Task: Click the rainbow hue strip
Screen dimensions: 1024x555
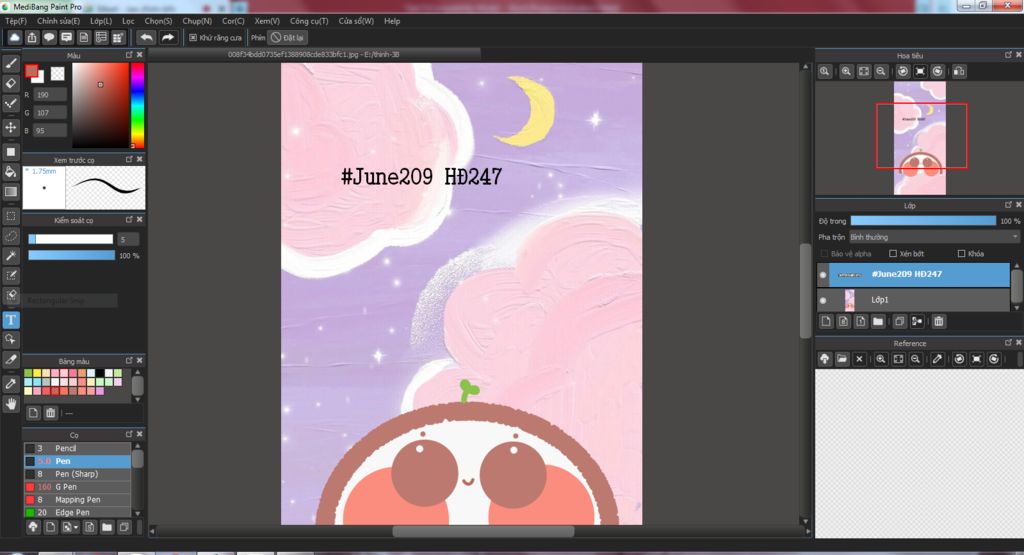Action: (x=137, y=106)
